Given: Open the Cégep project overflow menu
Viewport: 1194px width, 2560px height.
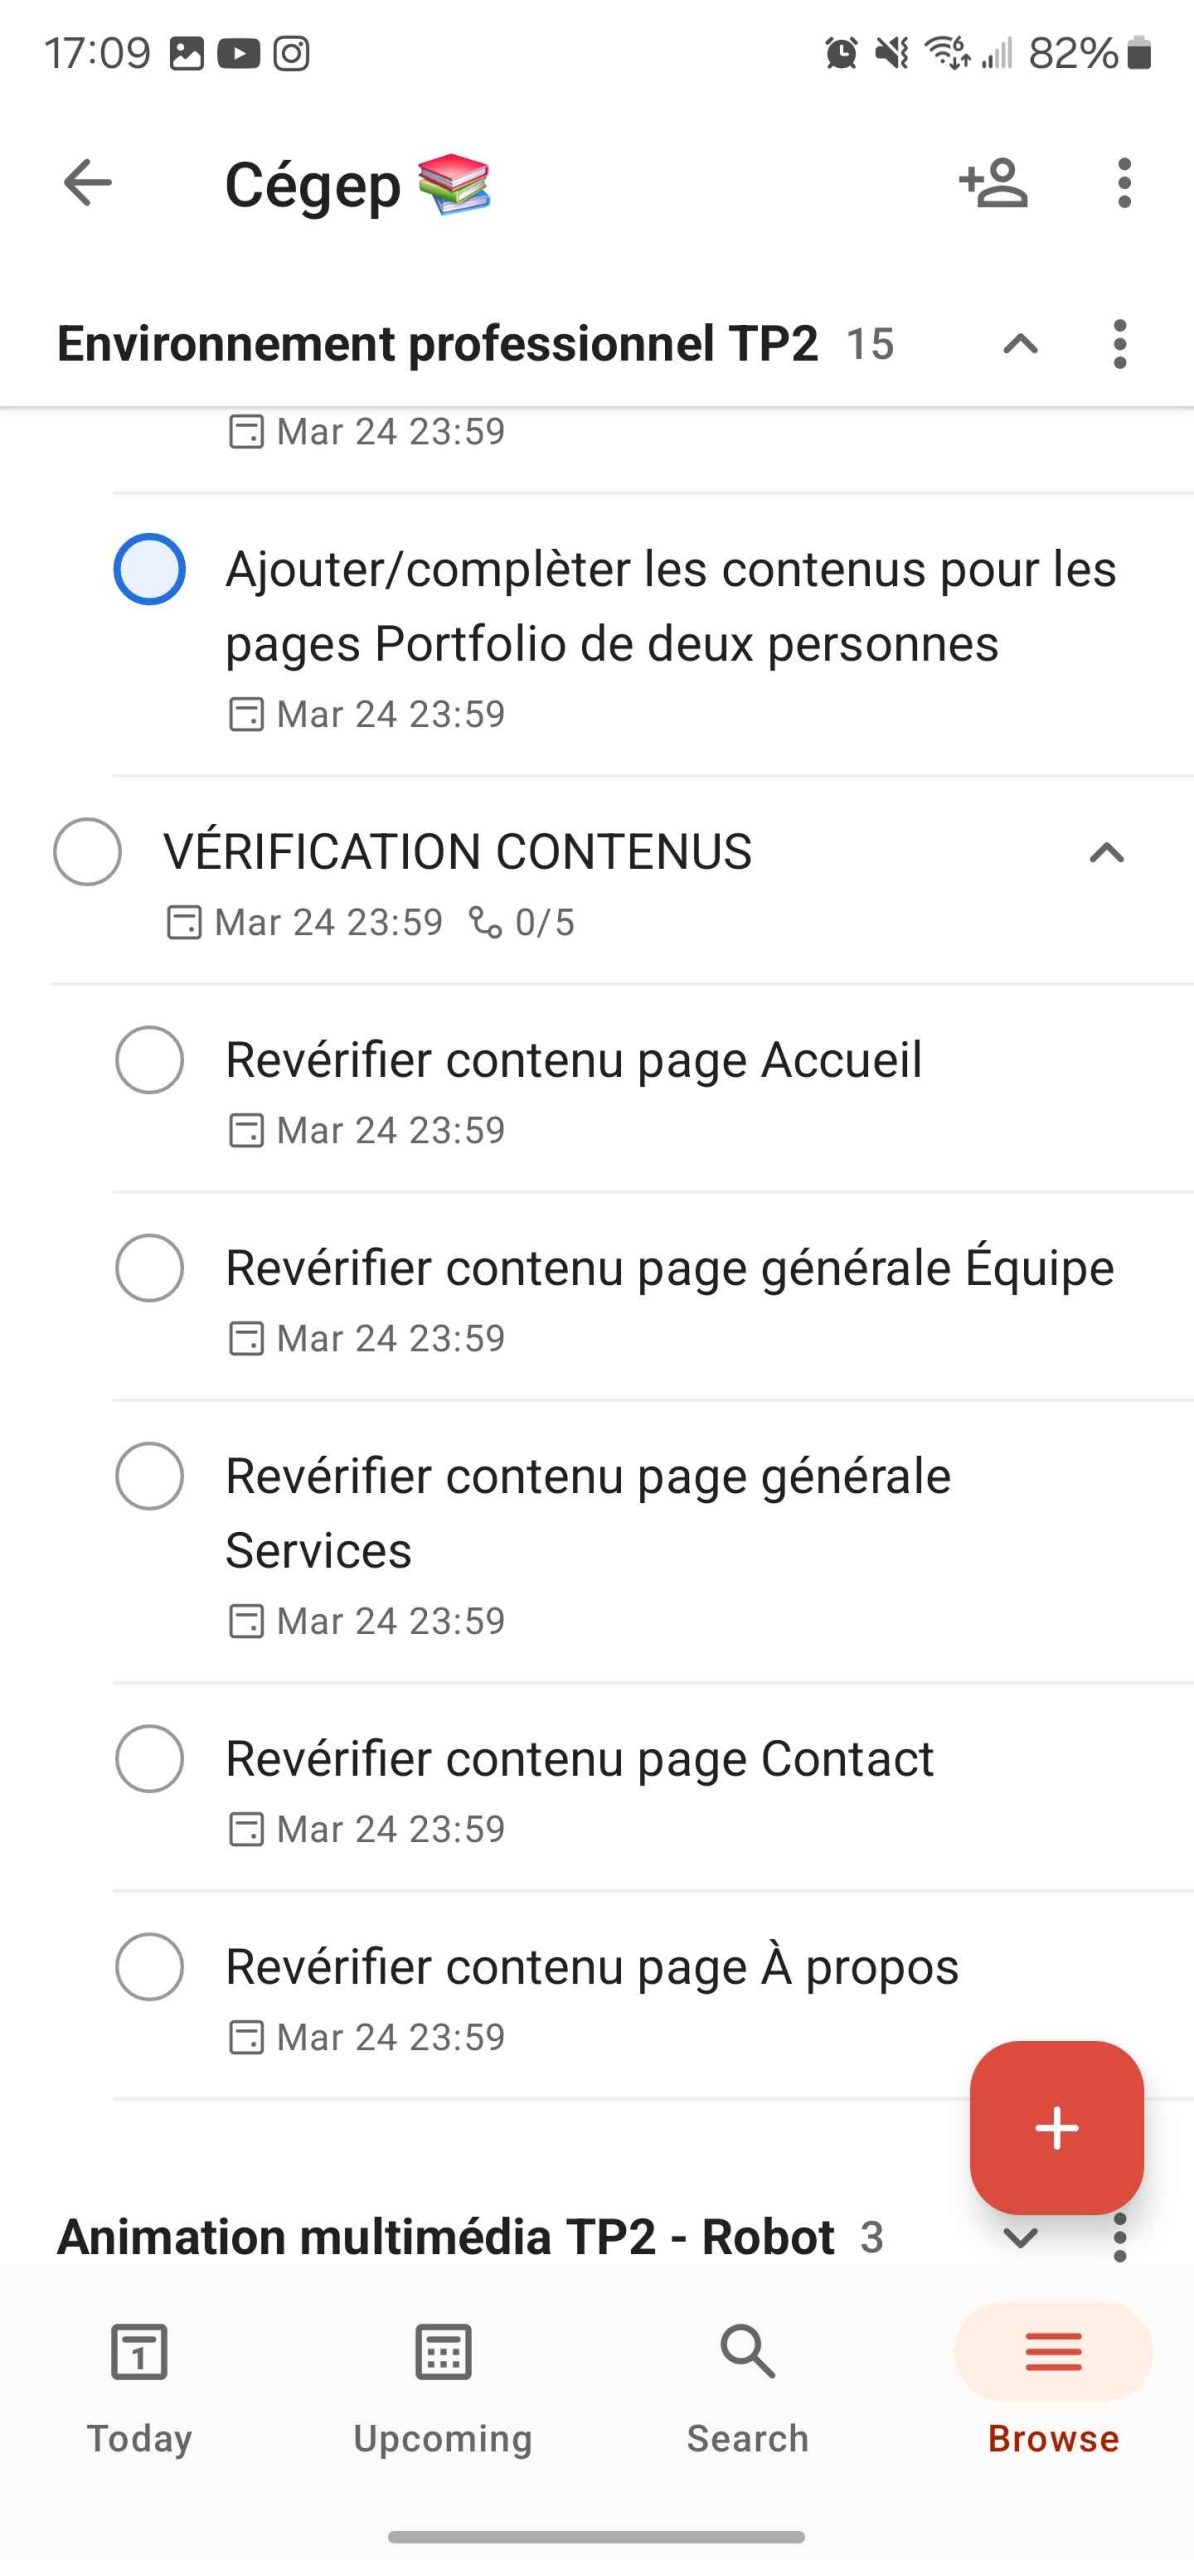Looking at the screenshot, I should click(x=1124, y=183).
